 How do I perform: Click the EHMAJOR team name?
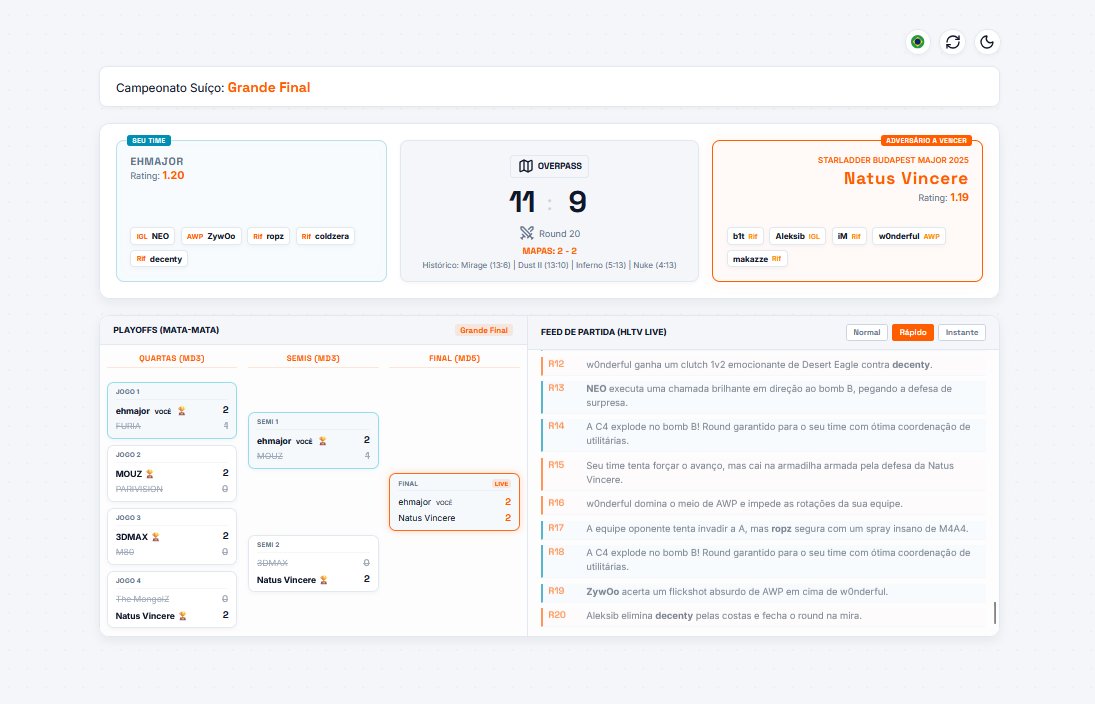point(156,161)
